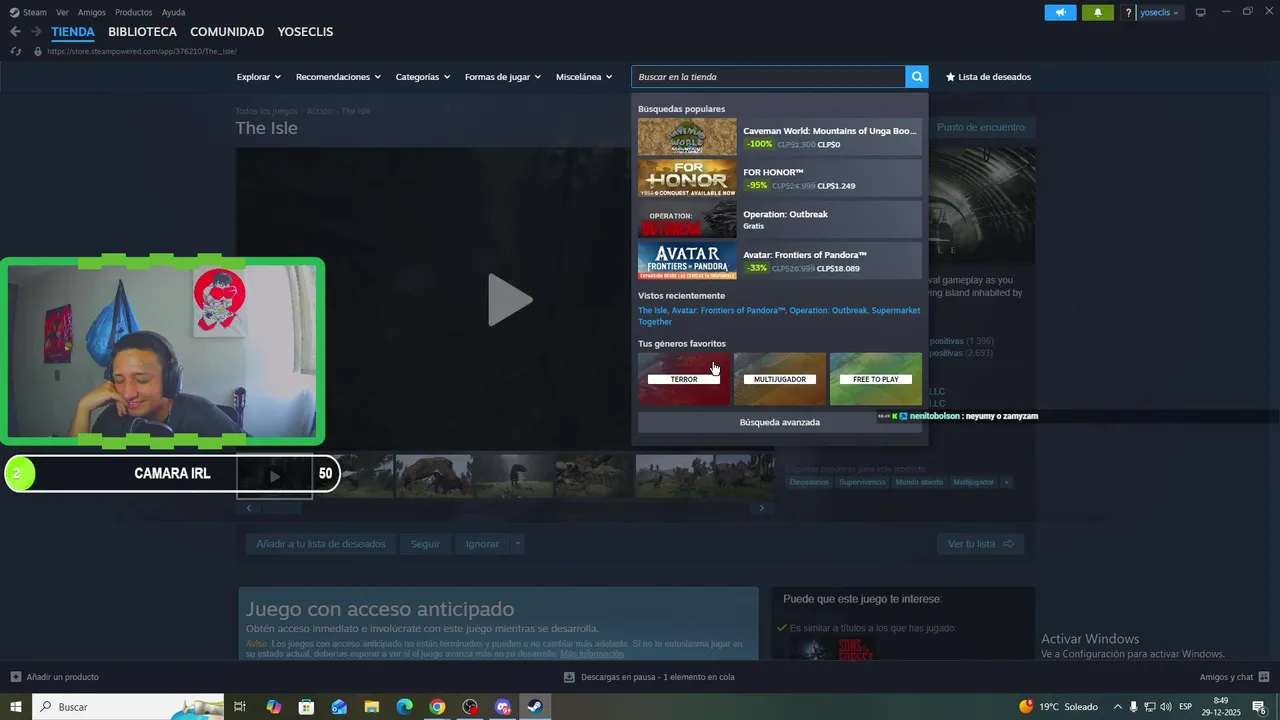
Task: Open the Amigos menu
Action: (x=92, y=12)
